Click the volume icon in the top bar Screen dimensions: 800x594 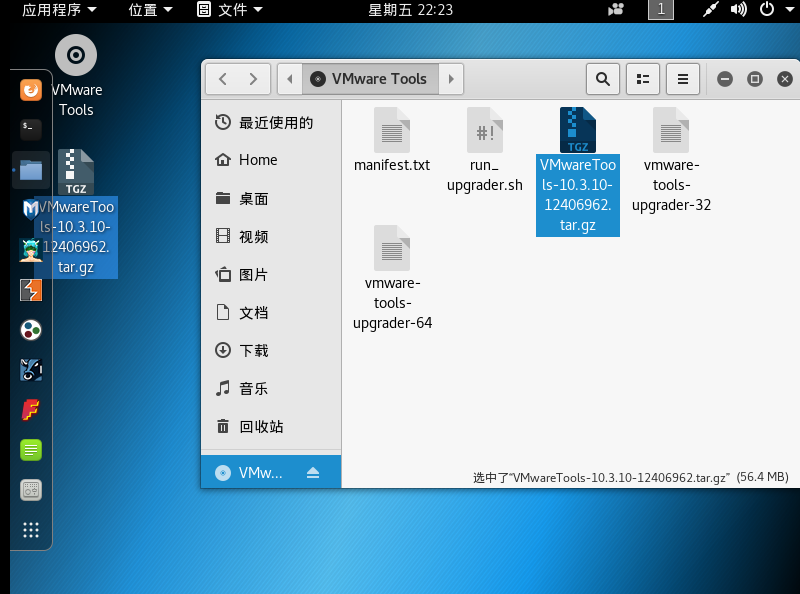coord(738,11)
